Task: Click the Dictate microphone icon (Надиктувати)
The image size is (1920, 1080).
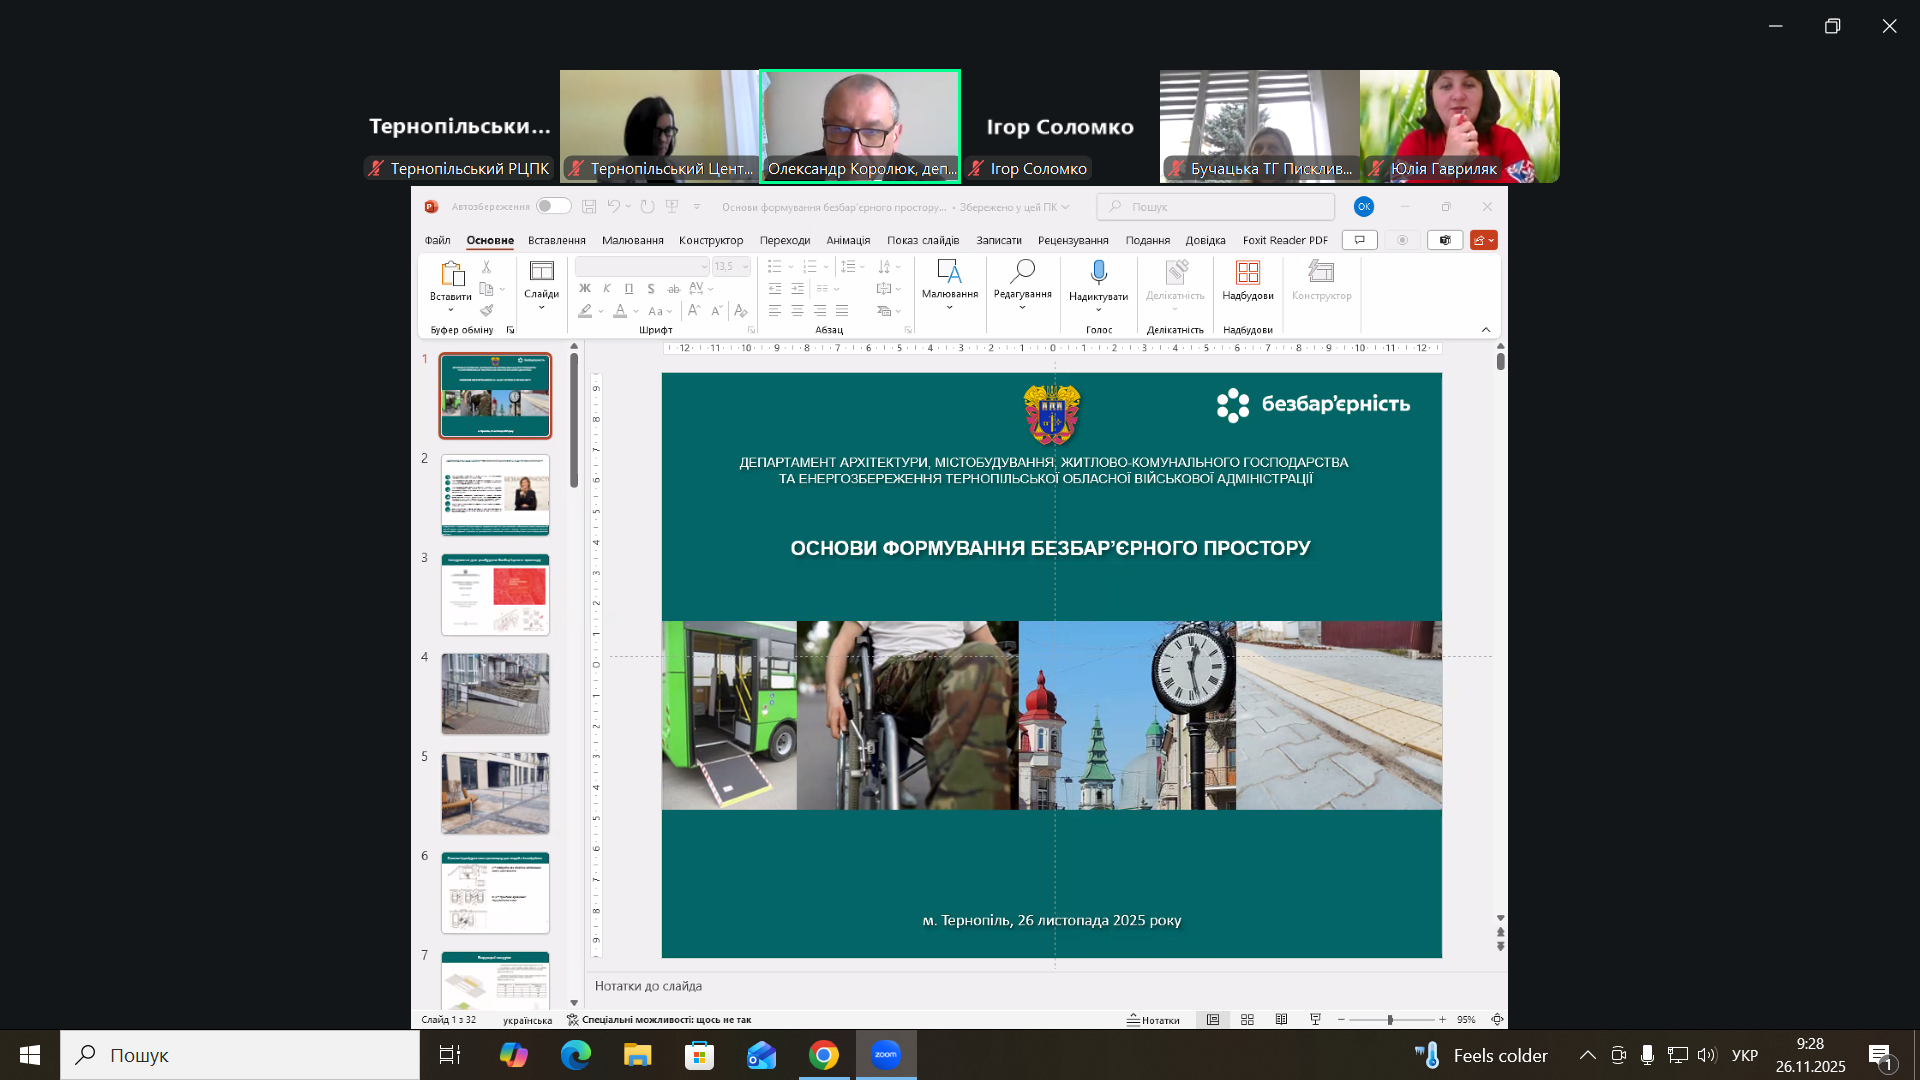Action: click(1098, 272)
